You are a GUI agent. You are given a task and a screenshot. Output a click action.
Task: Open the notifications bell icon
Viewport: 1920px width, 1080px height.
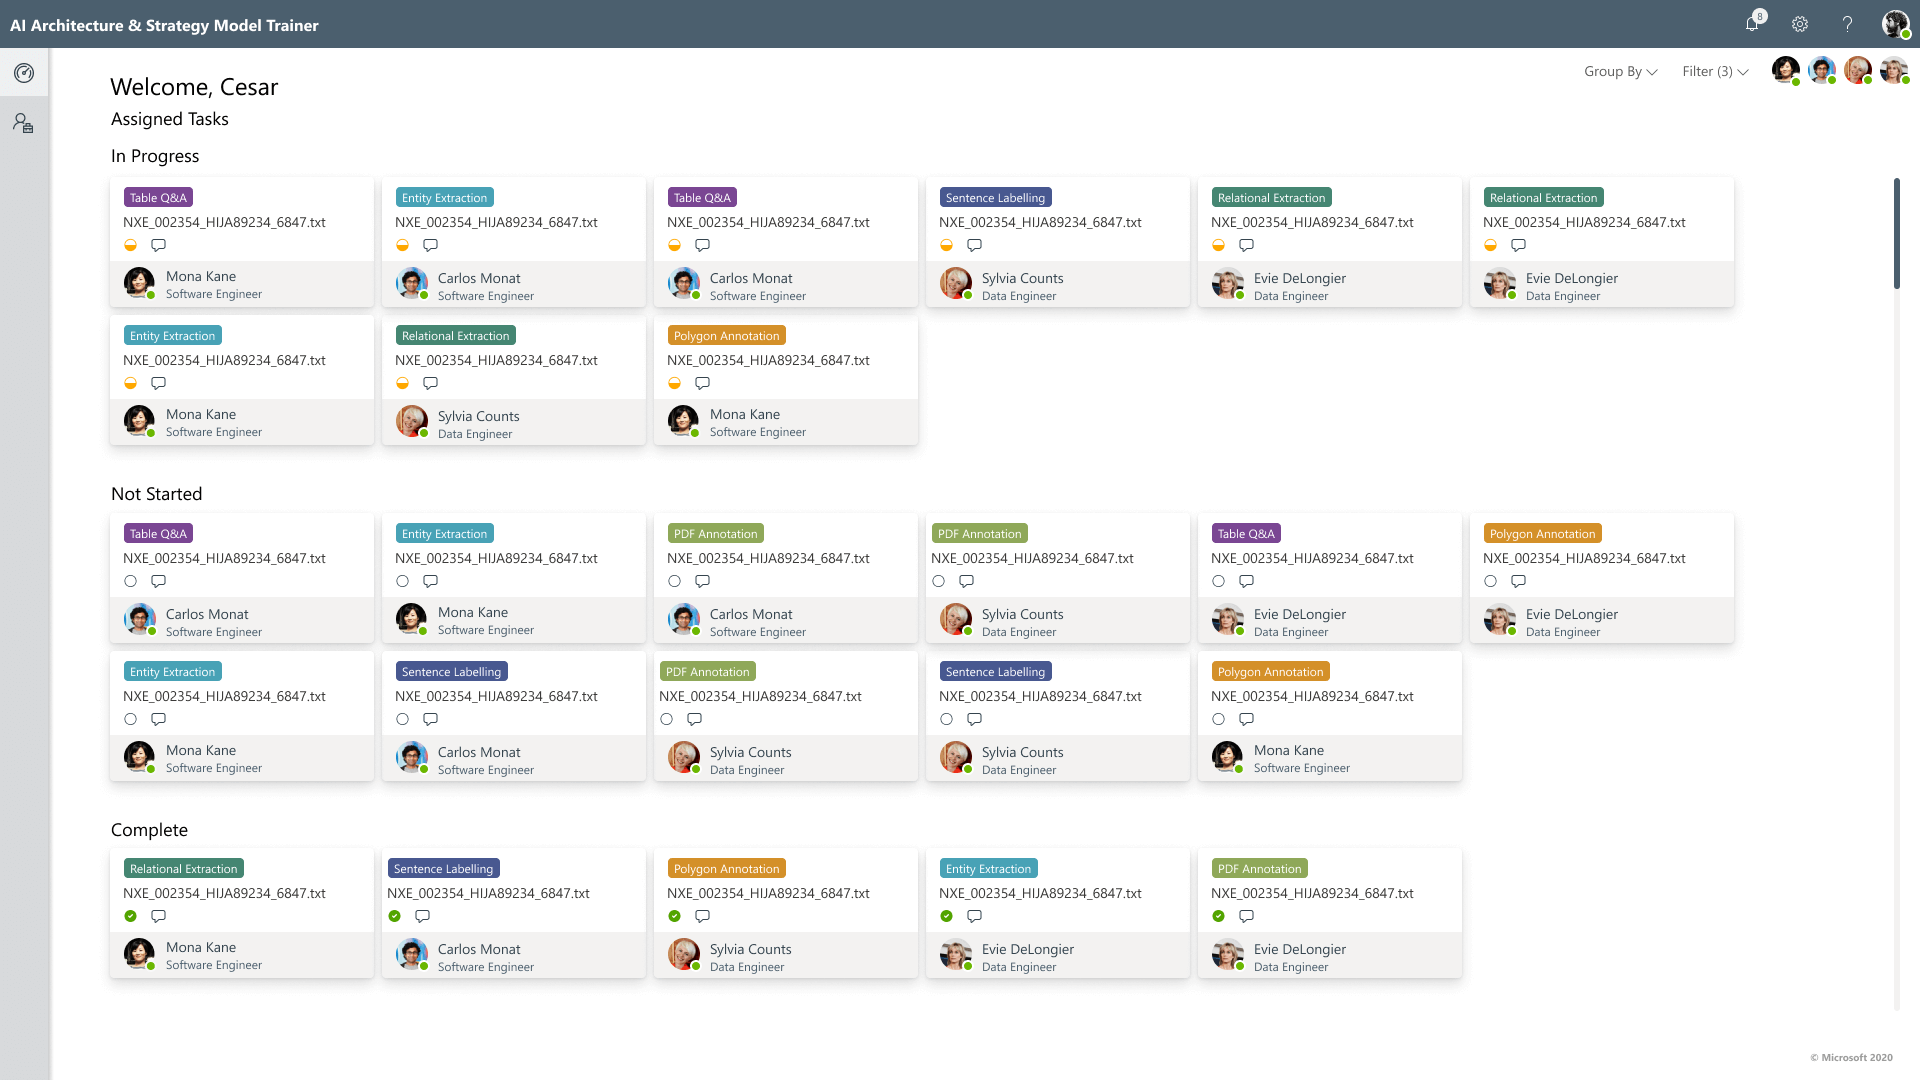[1752, 24]
